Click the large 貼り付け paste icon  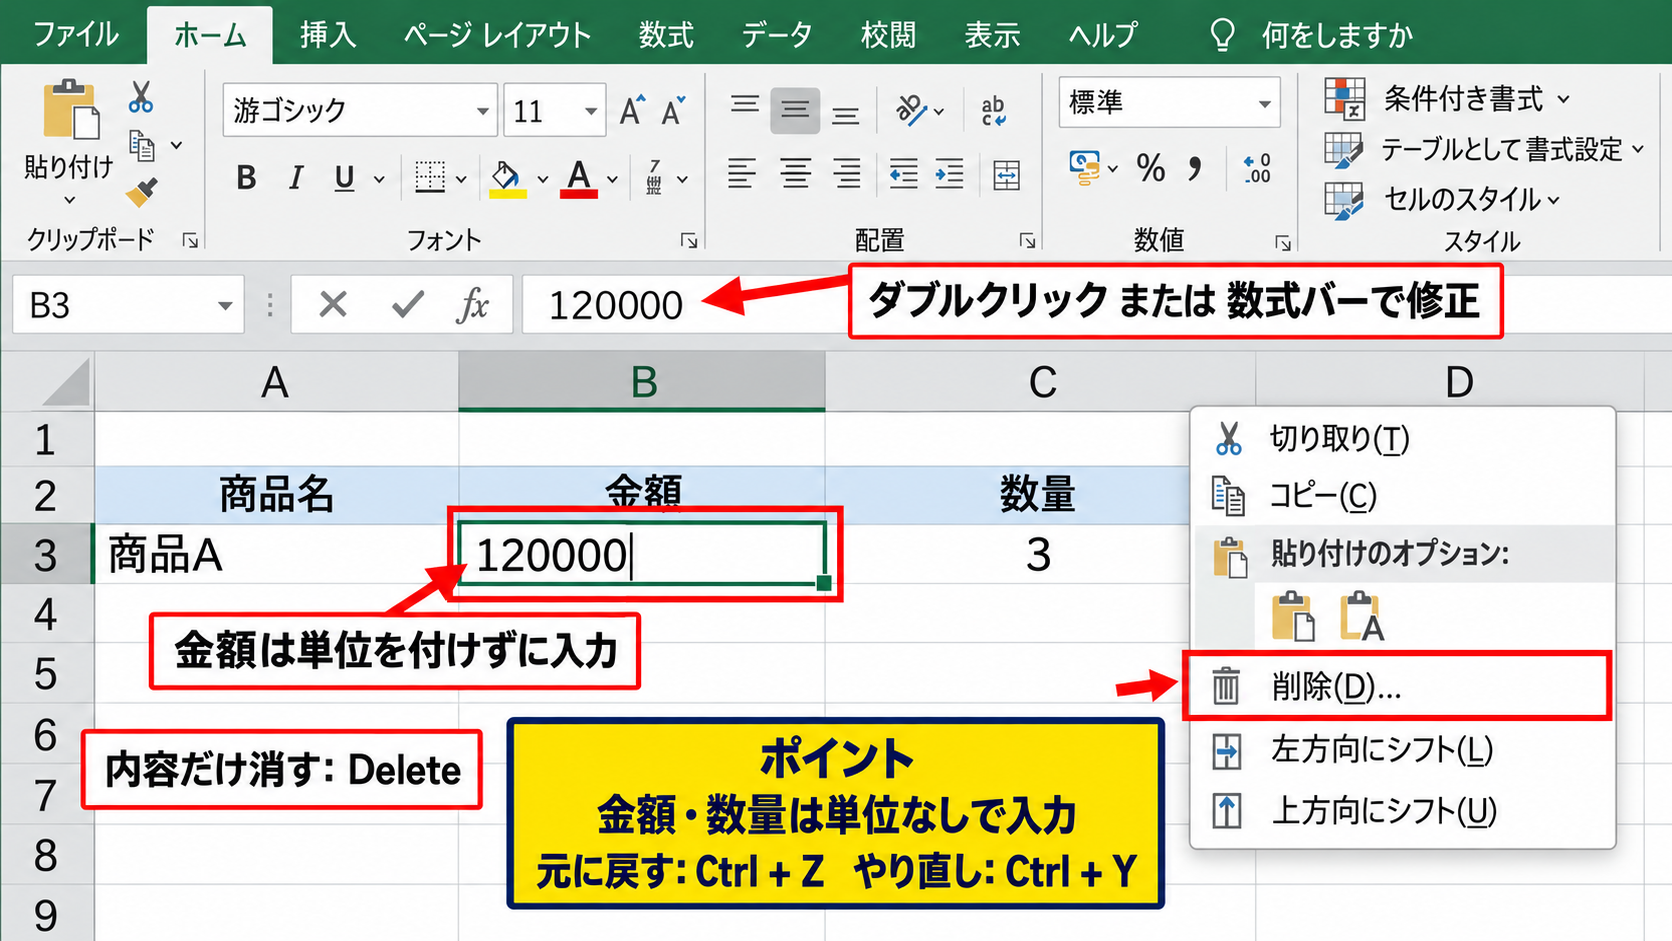[70, 109]
